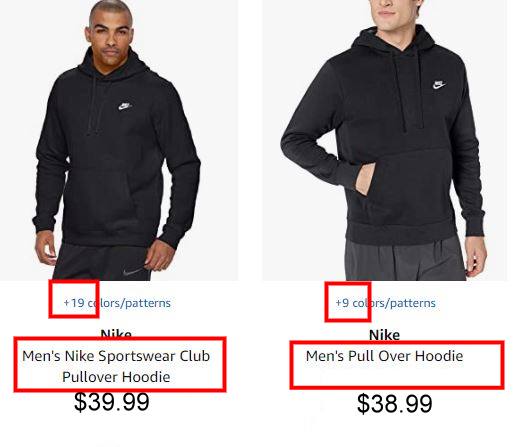This screenshot has width=516, height=447.
Task: Open Men's Nike Sportswear Club Pullover Hoodie title
Action: [116, 366]
